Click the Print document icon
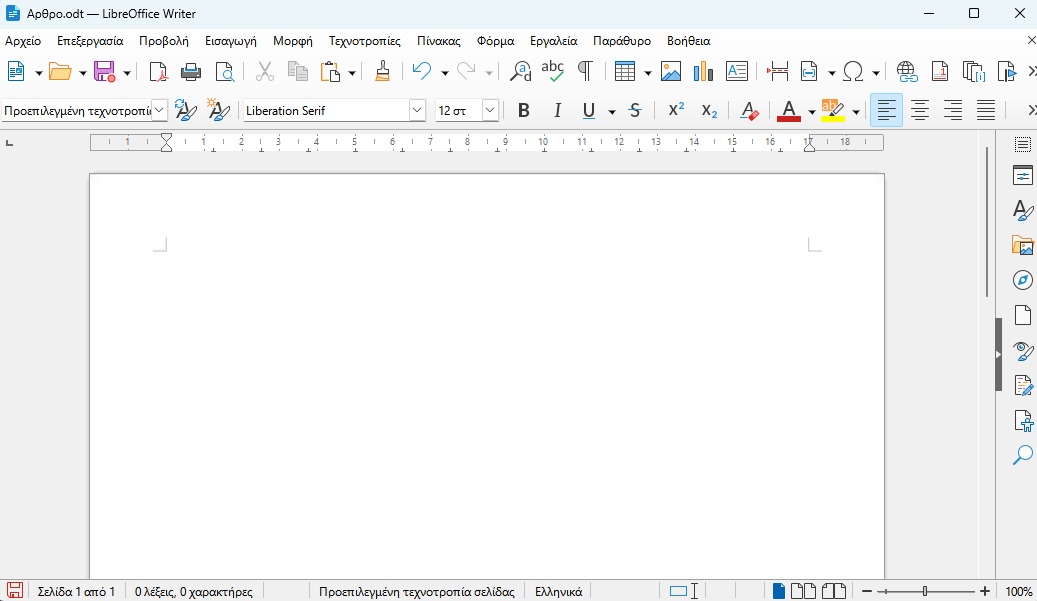This screenshot has width=1037, height=601. pyautogui.click(x=191, y=71)
